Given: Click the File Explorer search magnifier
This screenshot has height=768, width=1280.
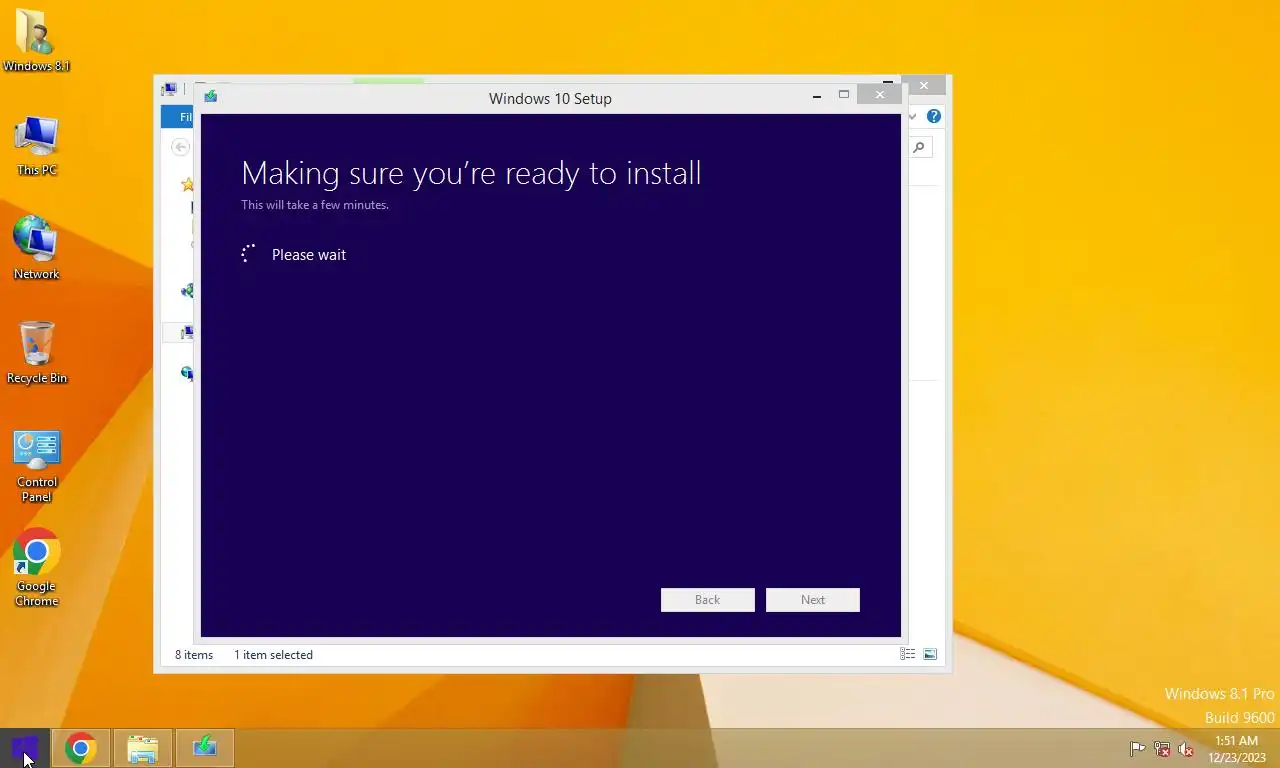Looking at the screenshot, I should pyautogui.click(x=919, y=148).
